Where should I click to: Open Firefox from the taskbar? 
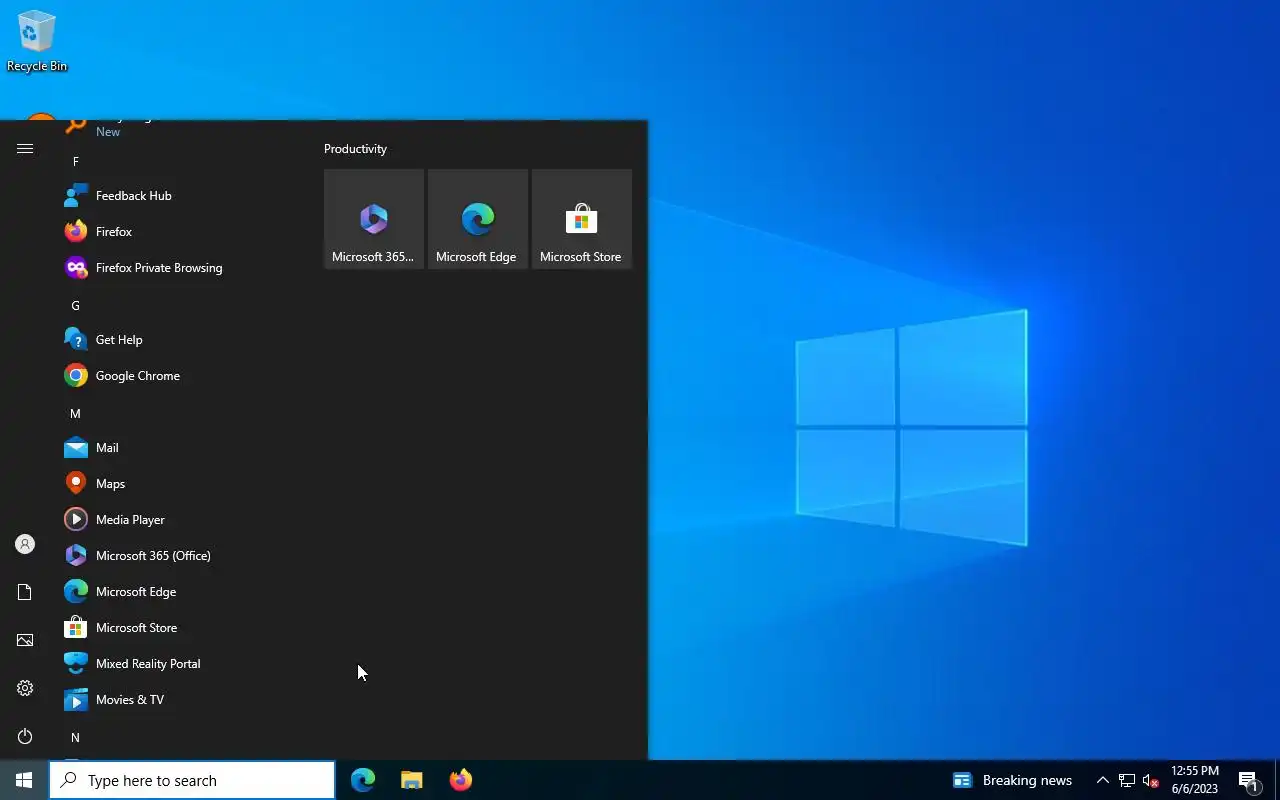(460, 780)
